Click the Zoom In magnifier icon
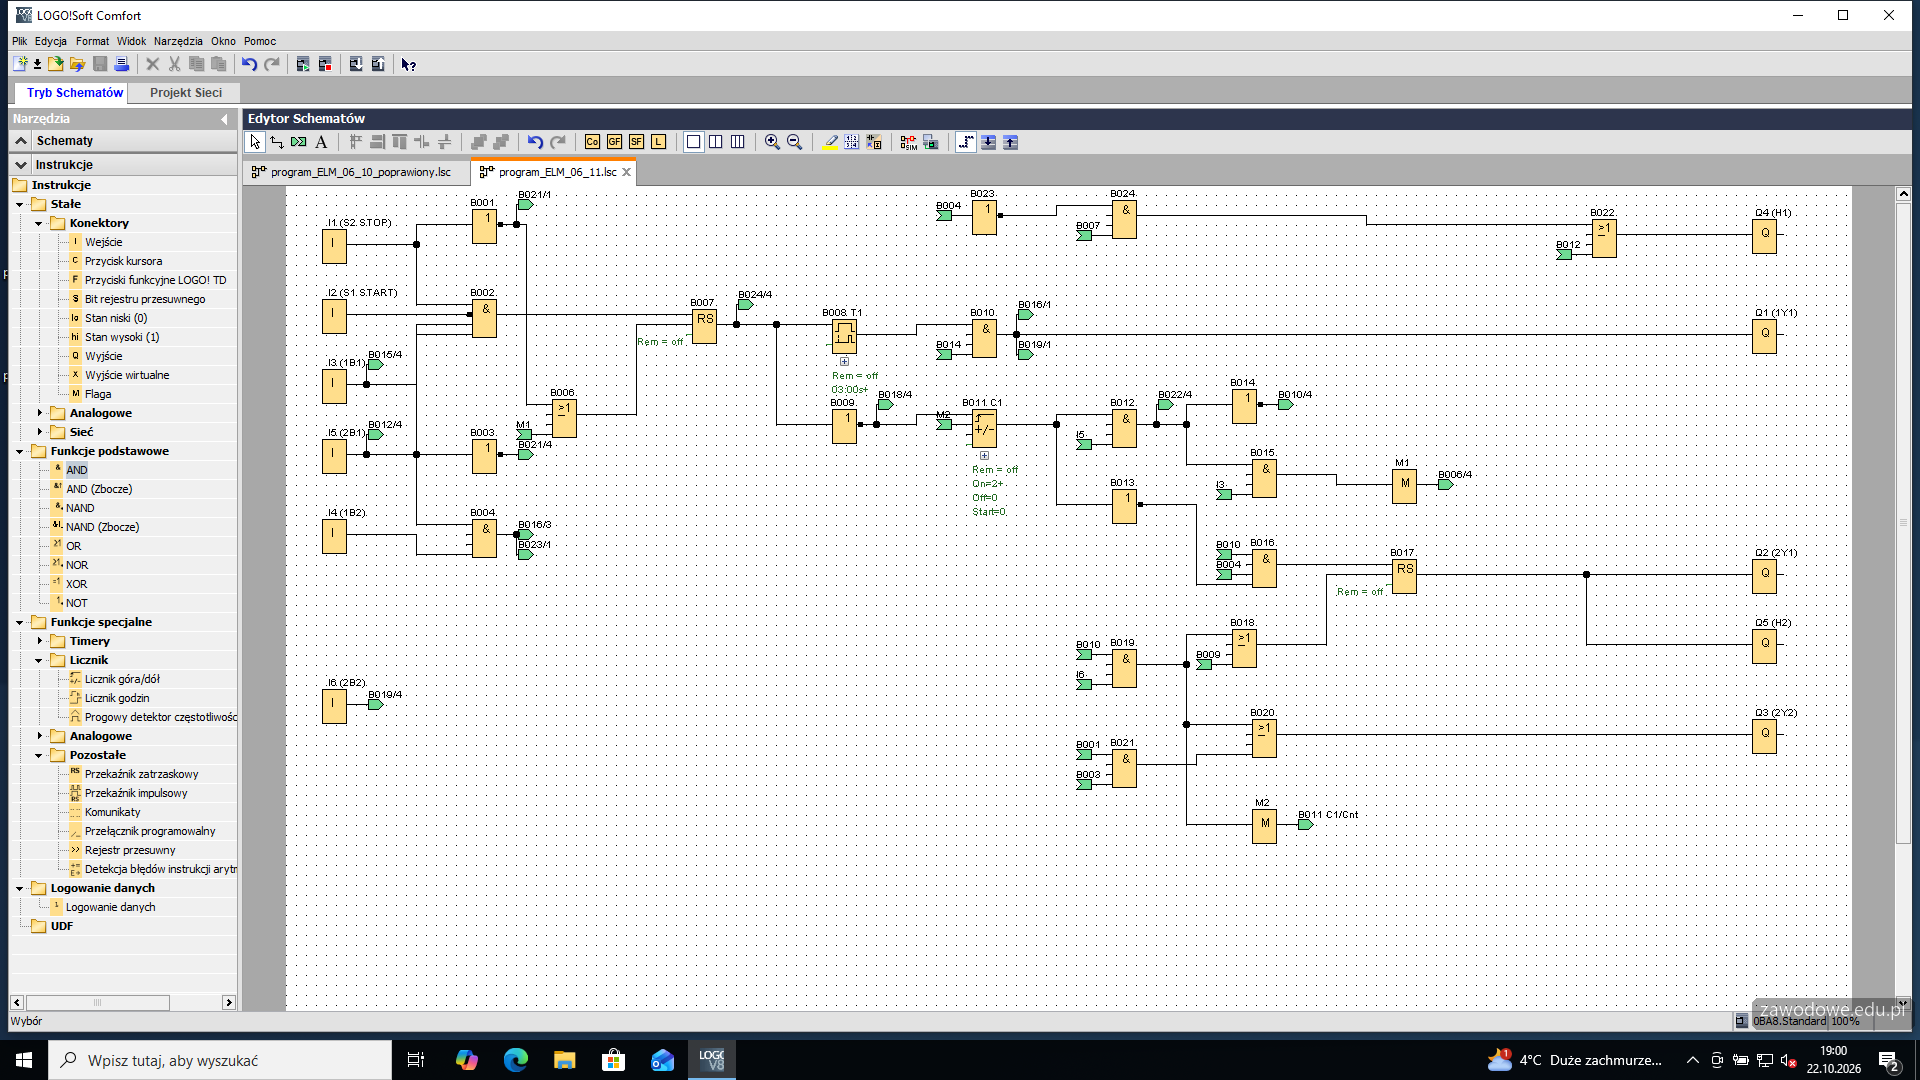Viewport: 1920px width, 1080px height. [772, 142]
